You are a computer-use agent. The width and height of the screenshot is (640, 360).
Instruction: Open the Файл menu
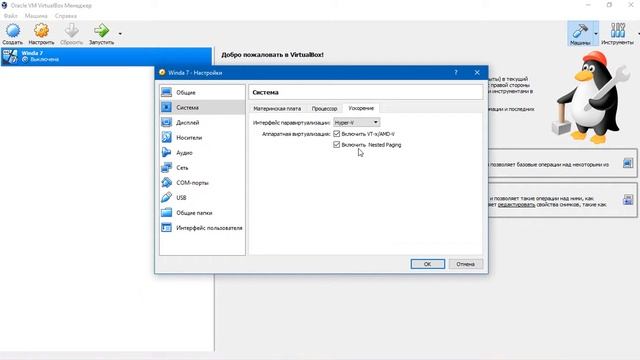[x=11, y=16]
